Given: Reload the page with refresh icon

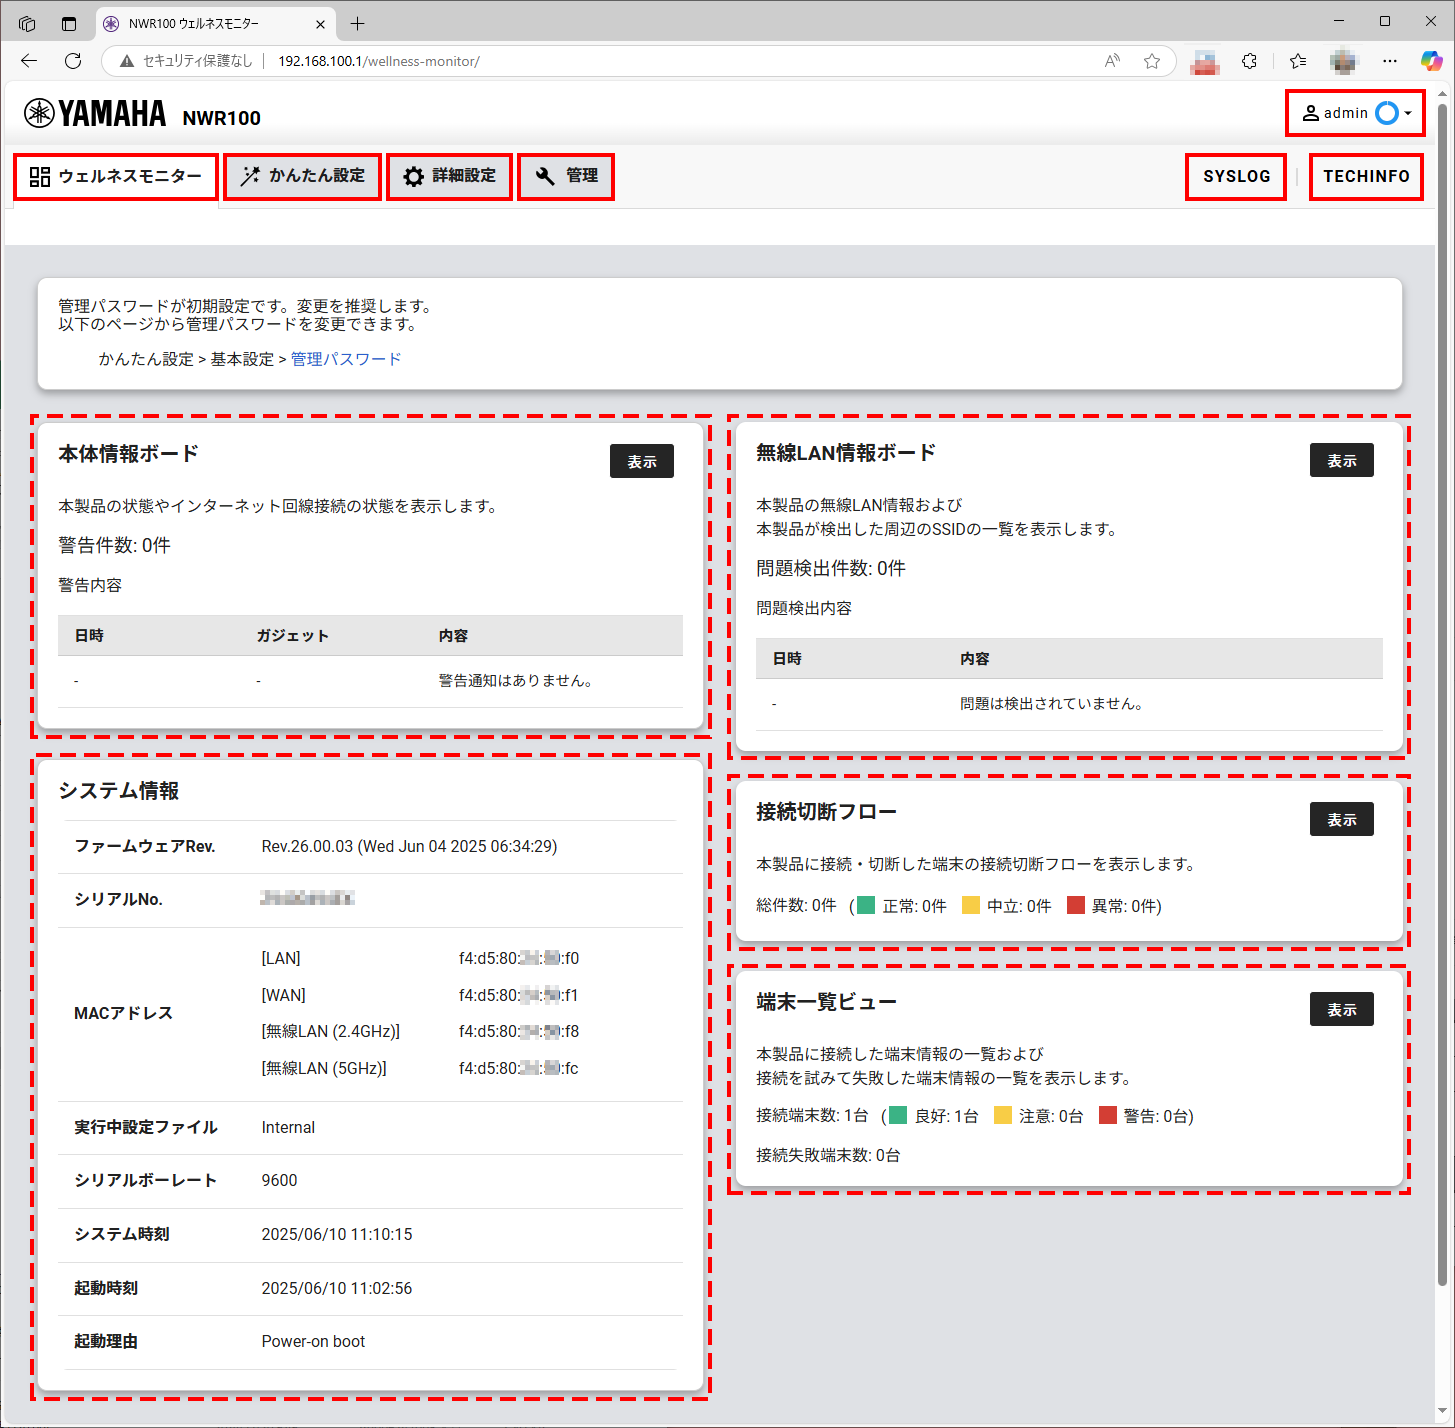Looking at the screenshot, I should click(x=73, y=61).
